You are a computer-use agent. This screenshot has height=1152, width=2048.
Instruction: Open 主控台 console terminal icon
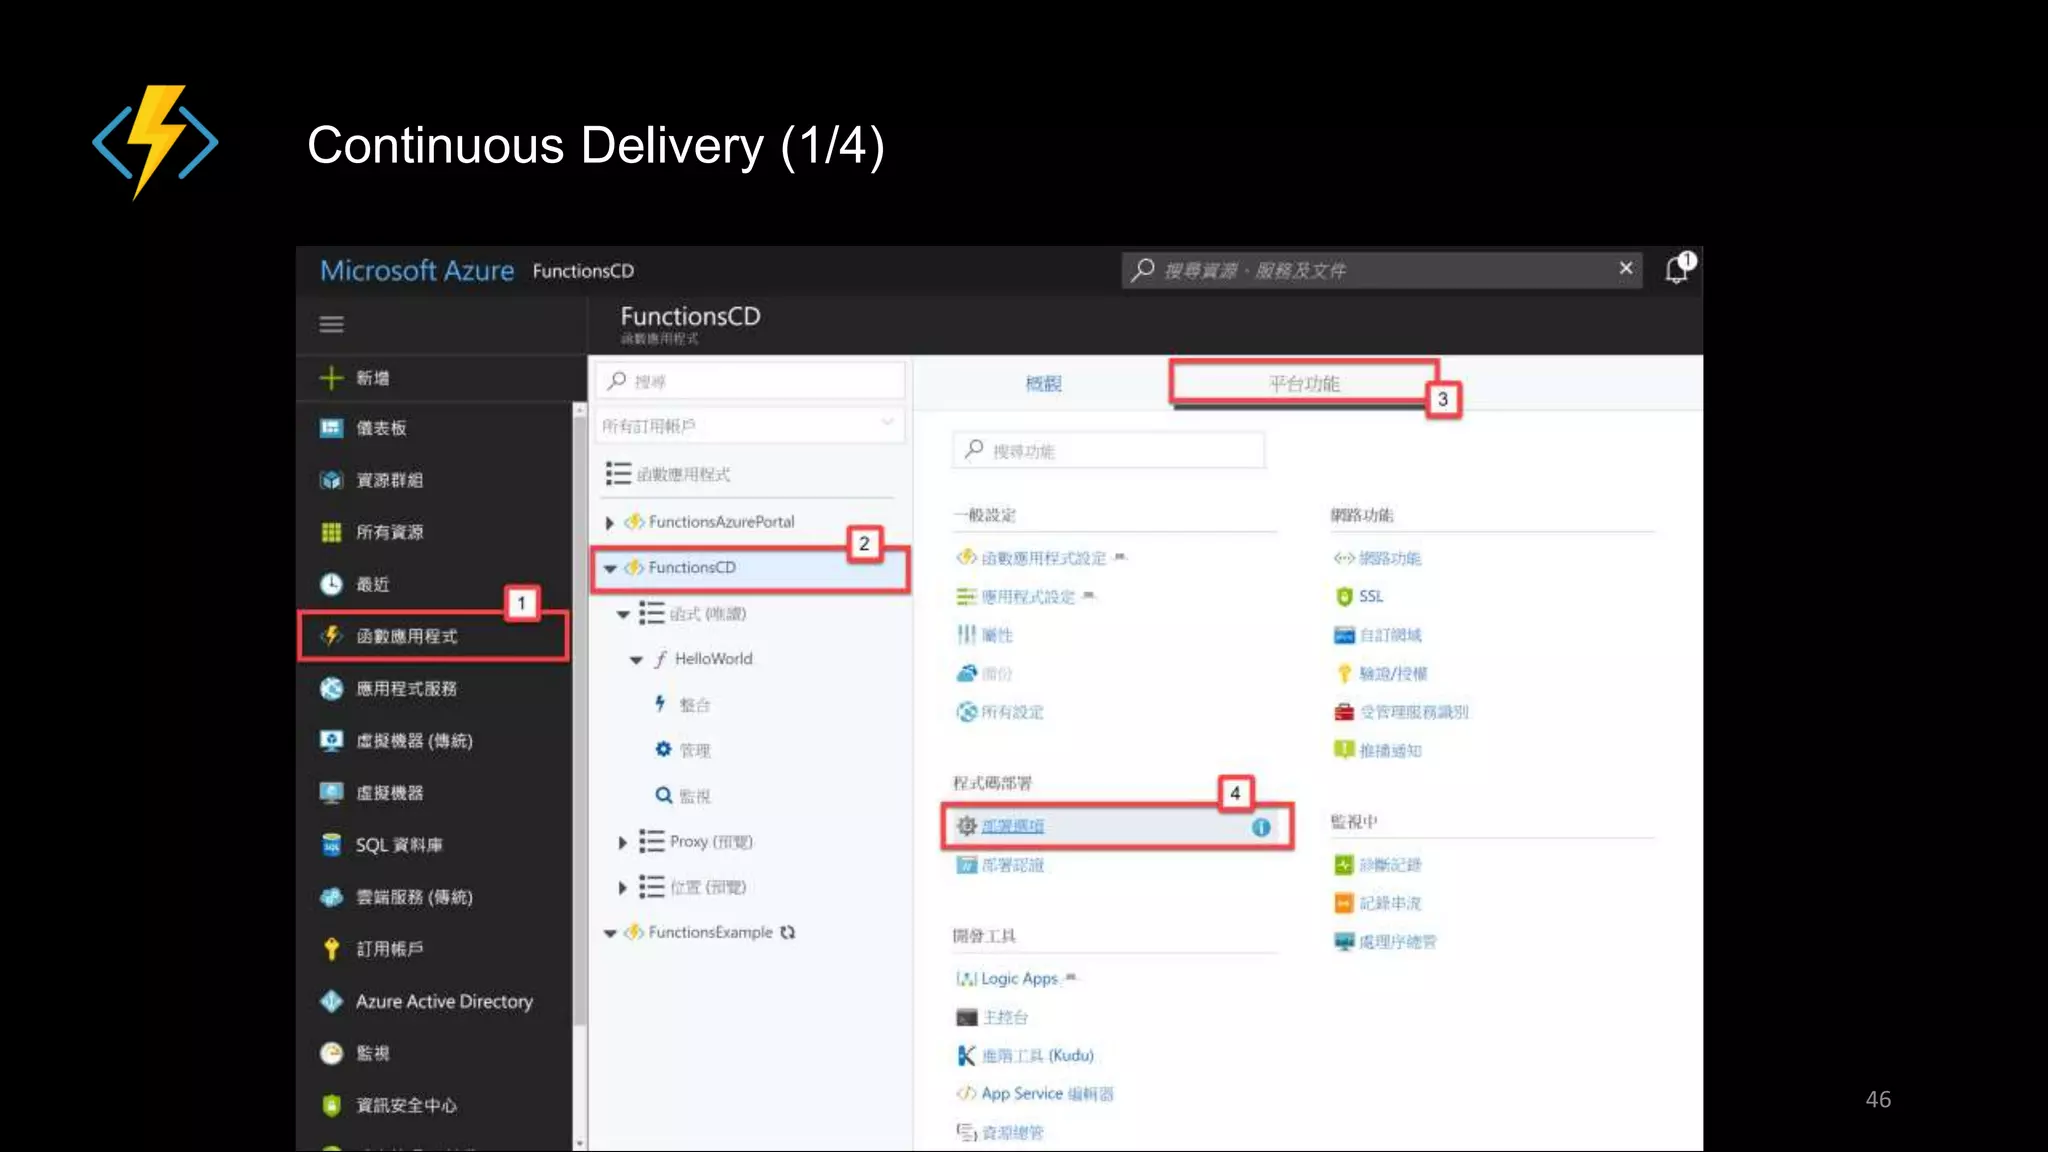pos(966,1018)
